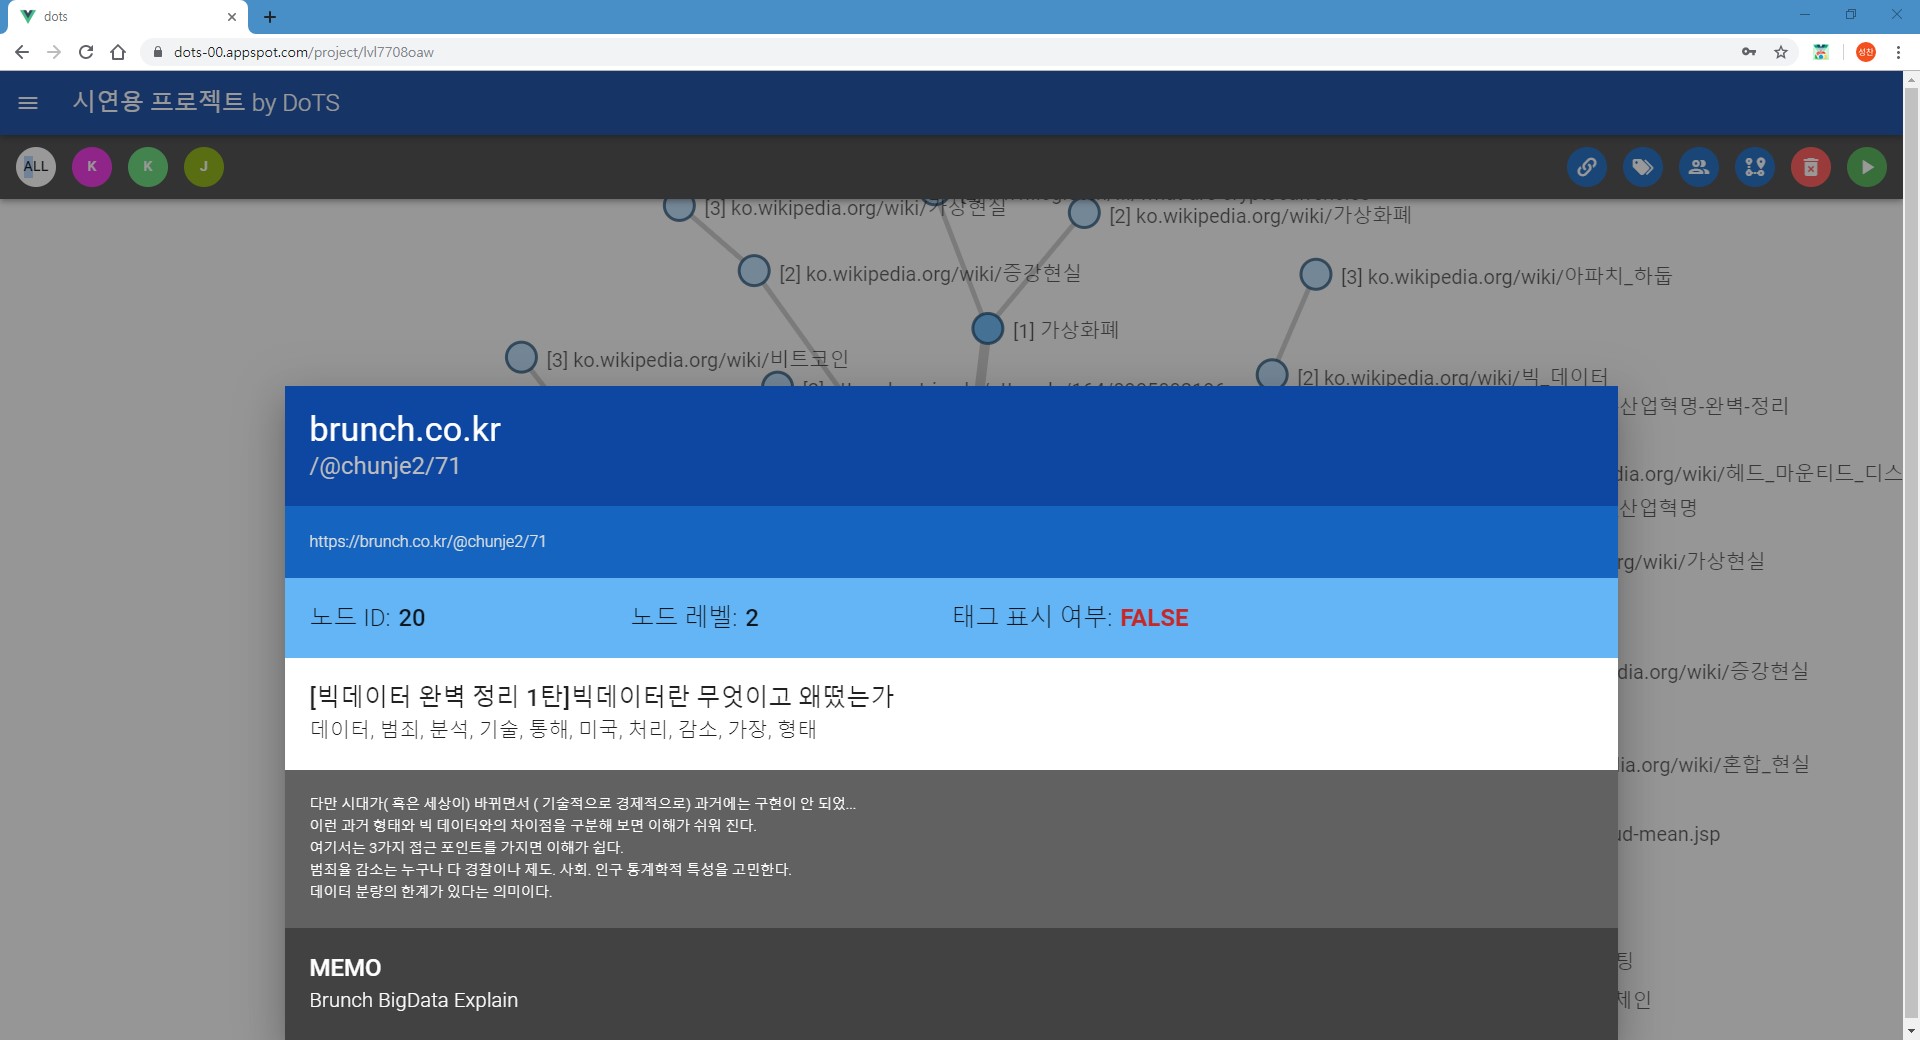Click the 빅데이터 완벽 정리 article title
This screenshot has width=1920, height=1040.
602,696
